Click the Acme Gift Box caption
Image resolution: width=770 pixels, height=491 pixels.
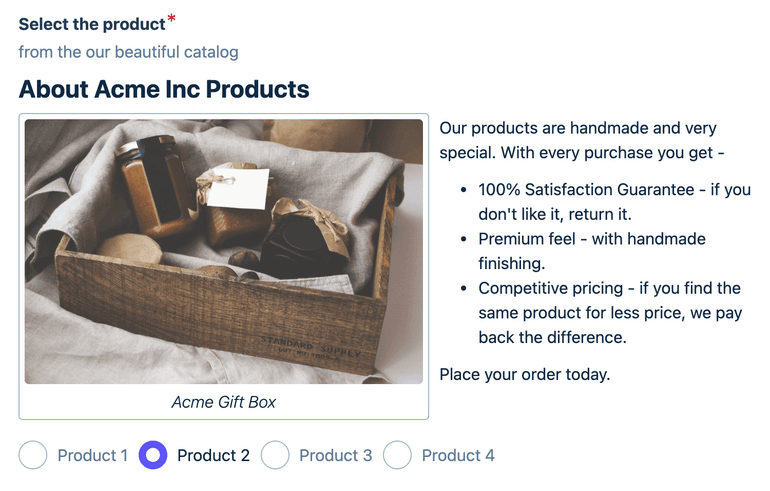coord(224,402)
